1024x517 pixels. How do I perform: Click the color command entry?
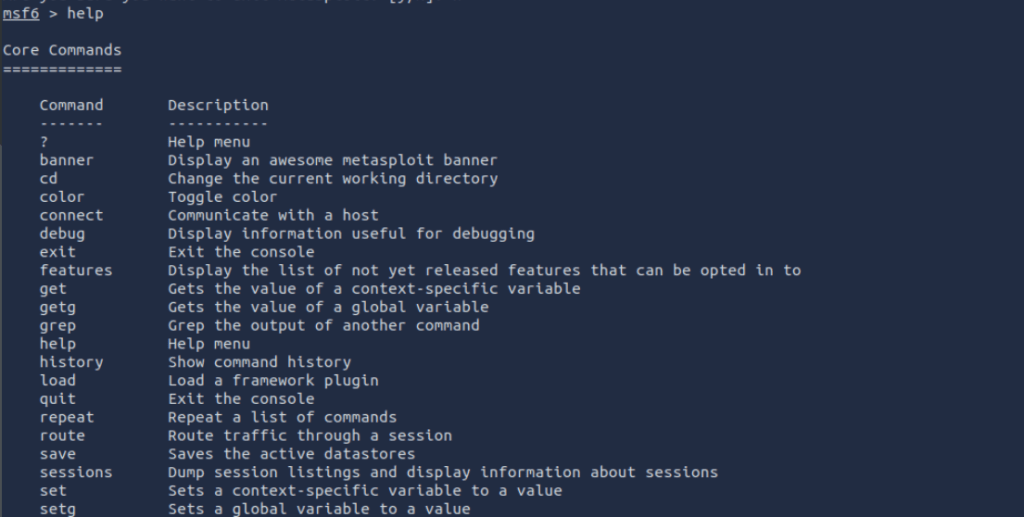(x=62, y=197)
